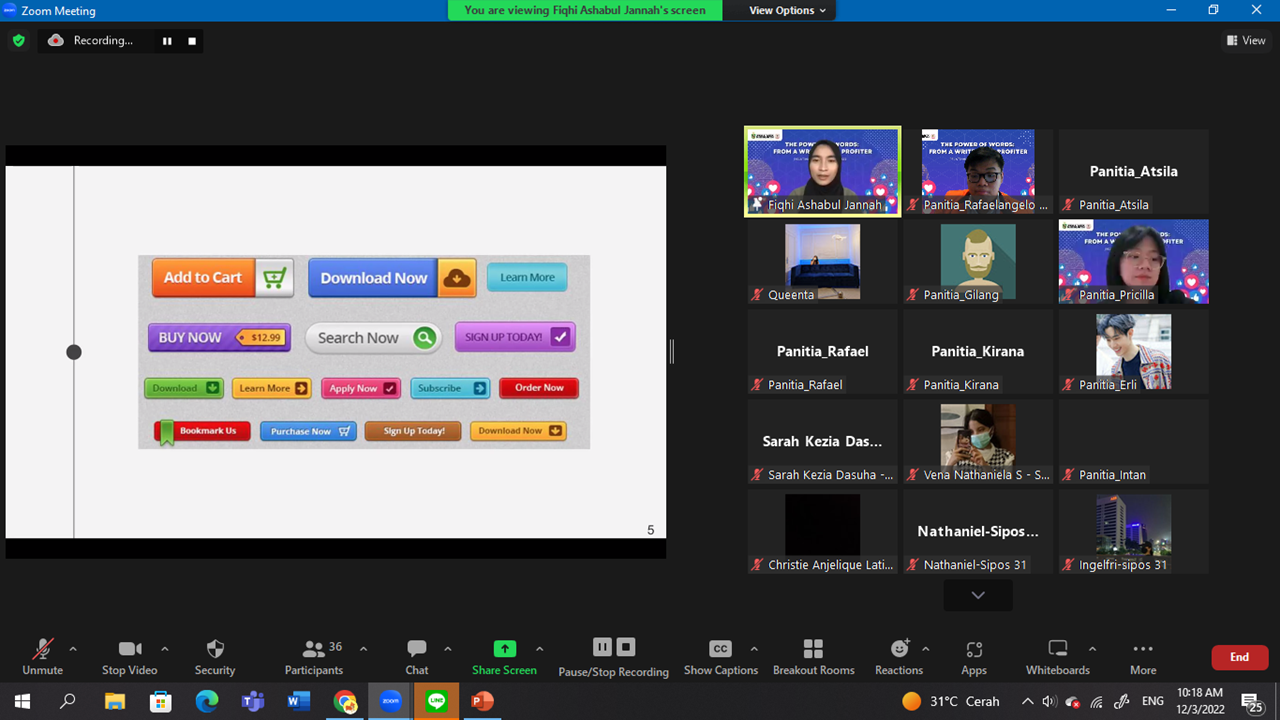1280x720 pixels.
Task: Open the Reactions menu
Action: pos(899,650)
